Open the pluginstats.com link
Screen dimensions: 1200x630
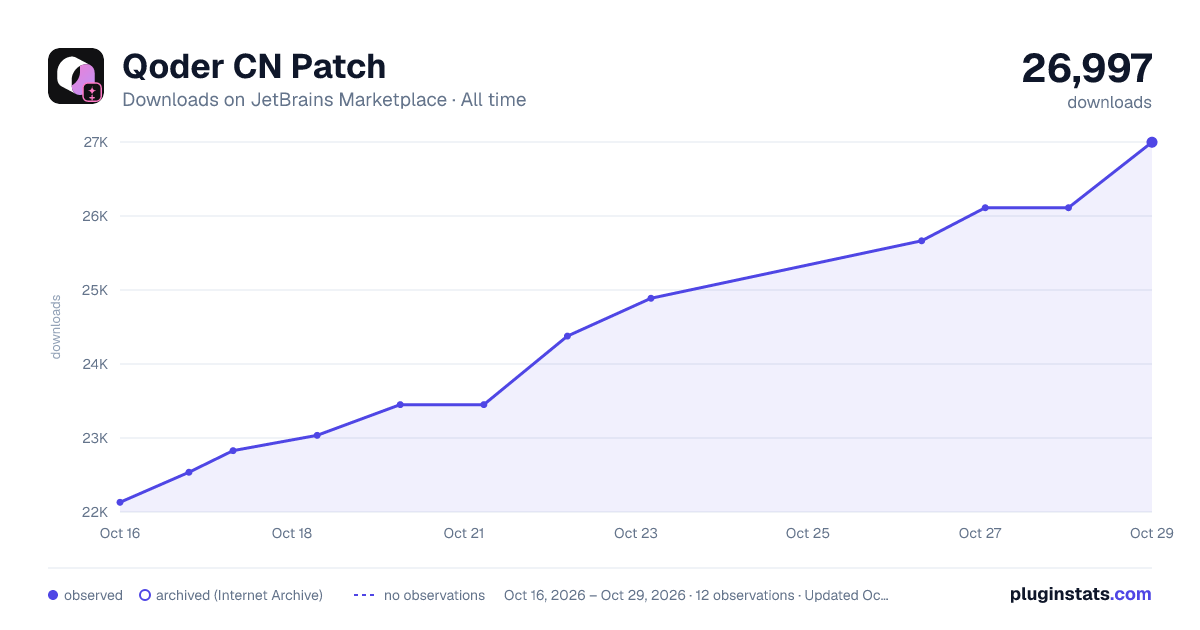click(1080, 594)
